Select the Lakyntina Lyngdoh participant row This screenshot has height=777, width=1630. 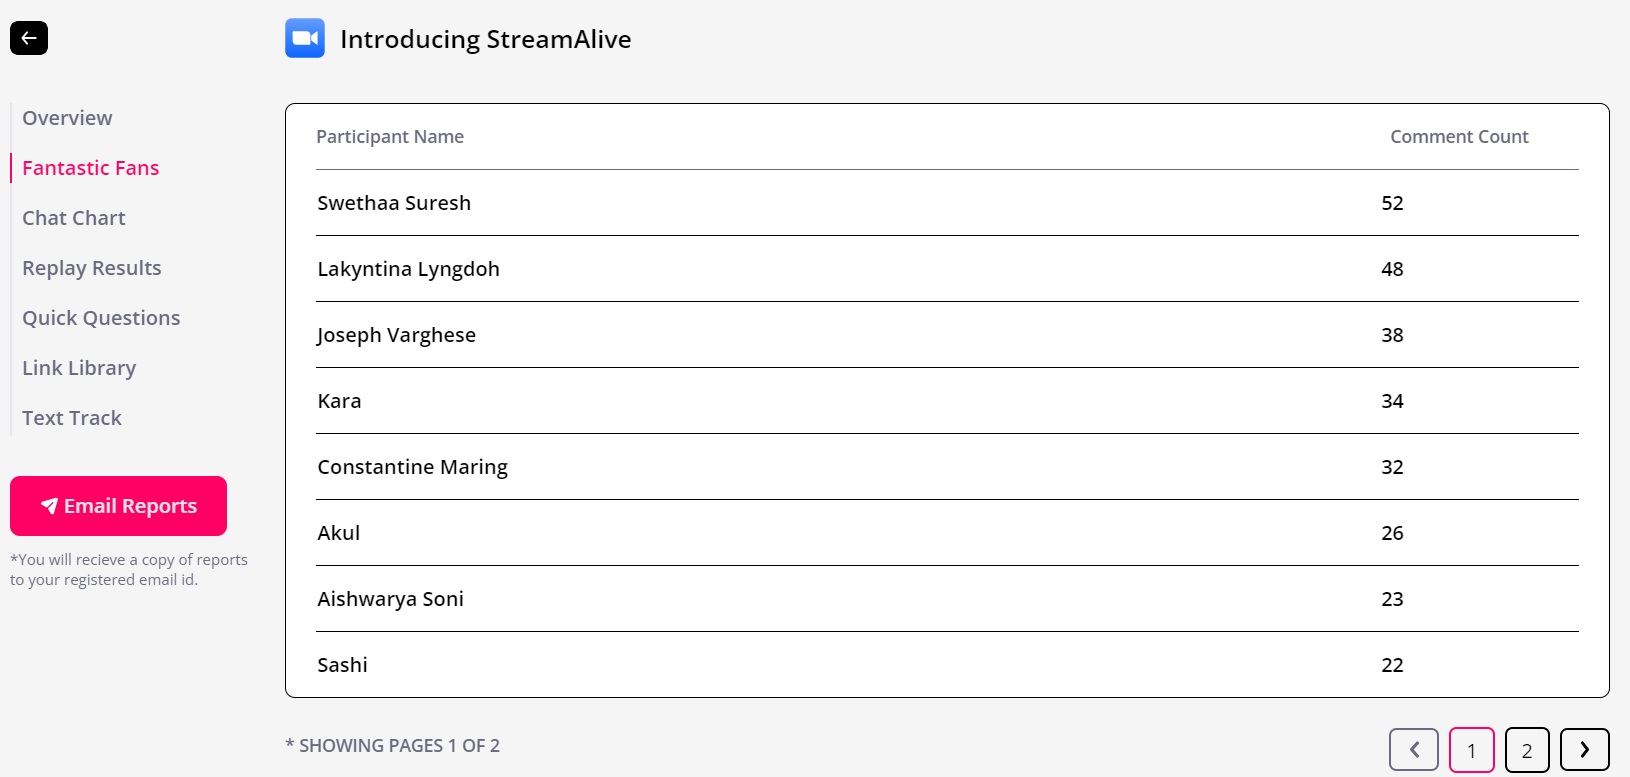947,269
